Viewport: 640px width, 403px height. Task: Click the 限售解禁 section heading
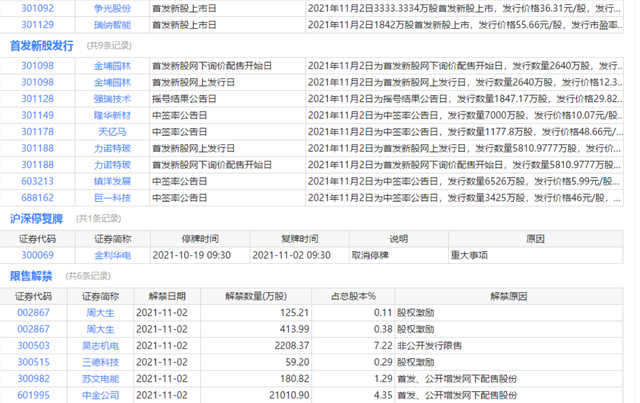tap(31, 276)
